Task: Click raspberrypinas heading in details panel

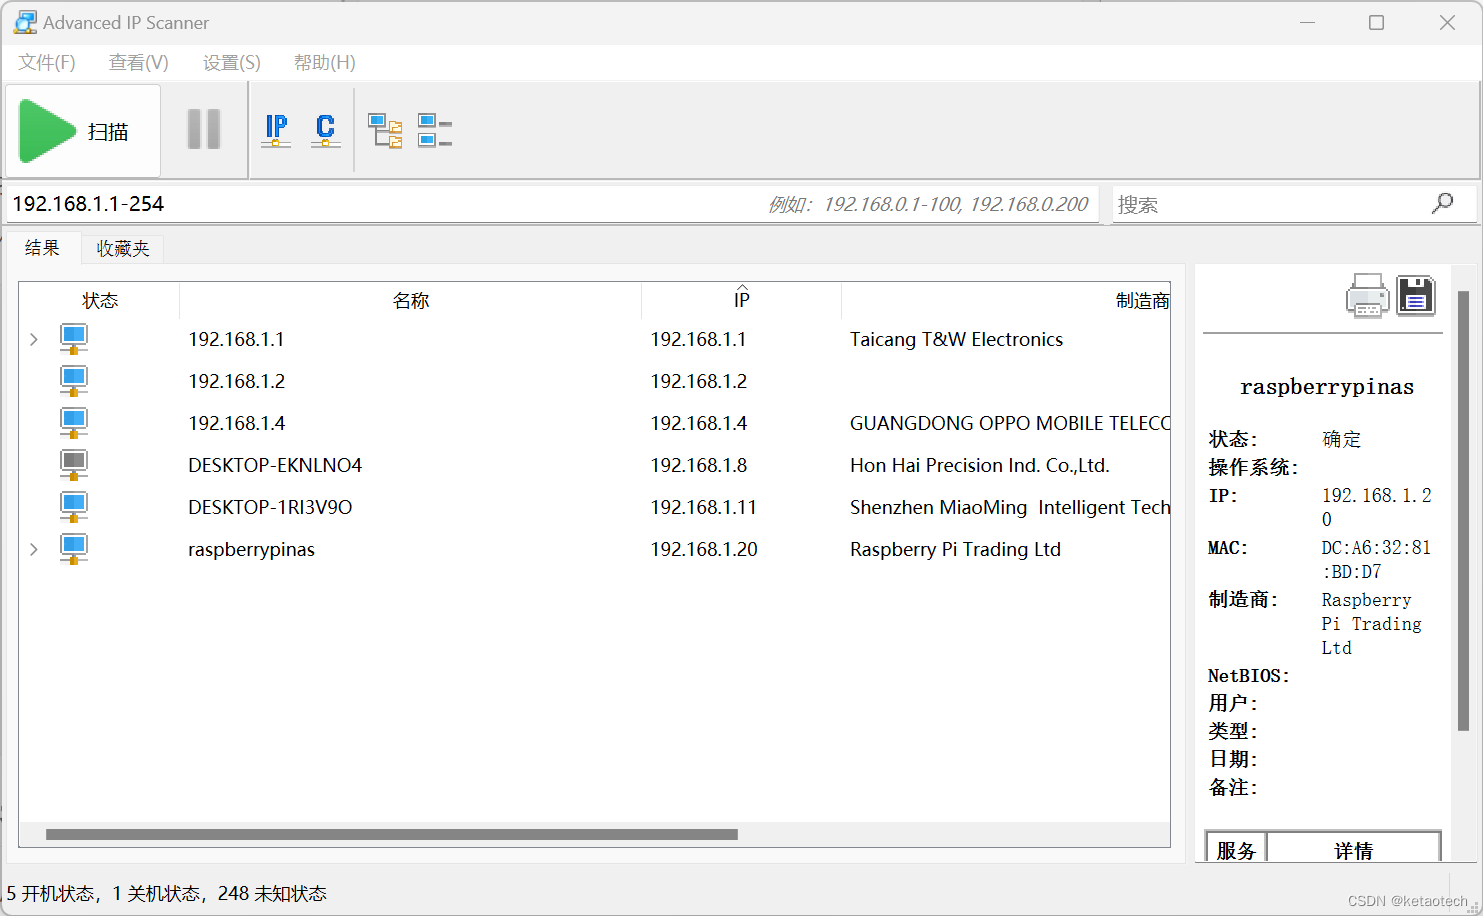Action: (x=1327, y=387)
